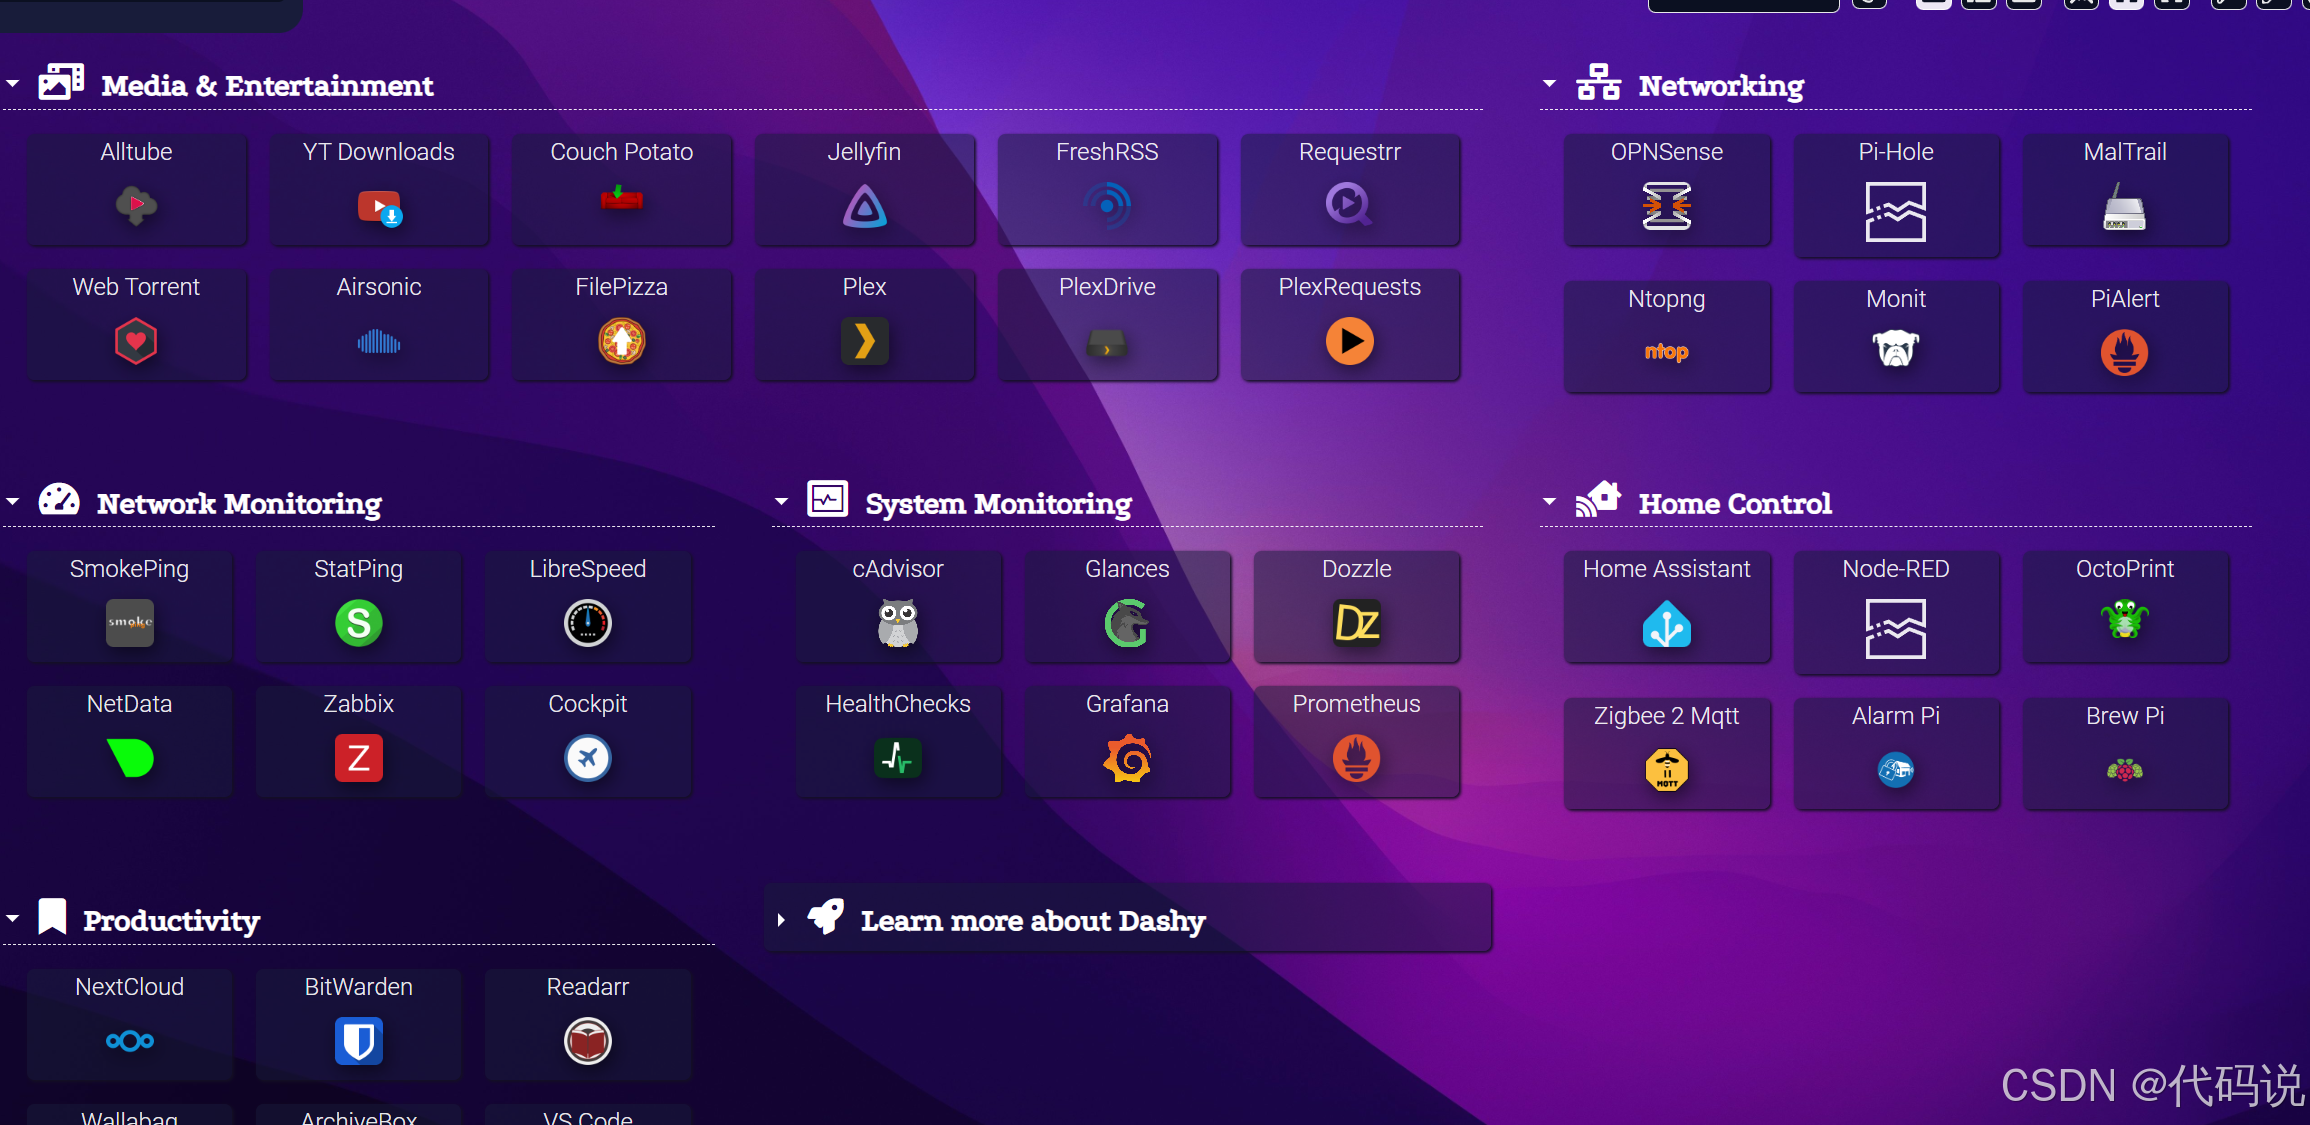Open the ArchiveBox tile
2310x1125 pixels.
tap(358, 1115)
